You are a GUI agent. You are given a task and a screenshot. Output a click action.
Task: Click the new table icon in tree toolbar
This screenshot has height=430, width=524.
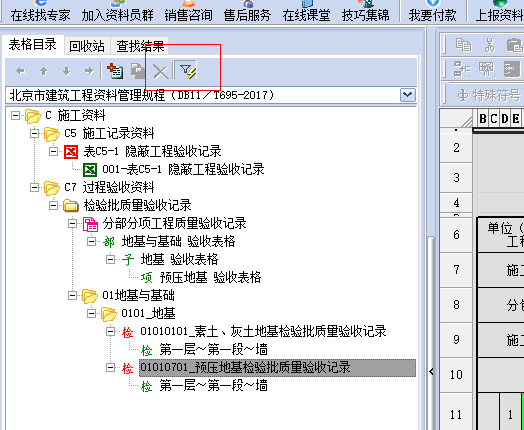(115, 71)
